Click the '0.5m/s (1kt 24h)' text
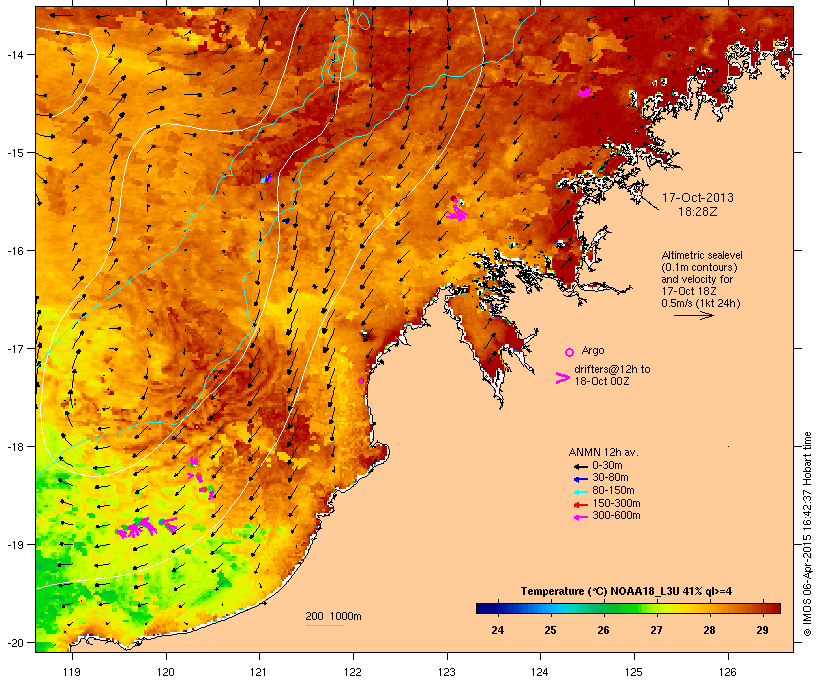 coord(701,303)
